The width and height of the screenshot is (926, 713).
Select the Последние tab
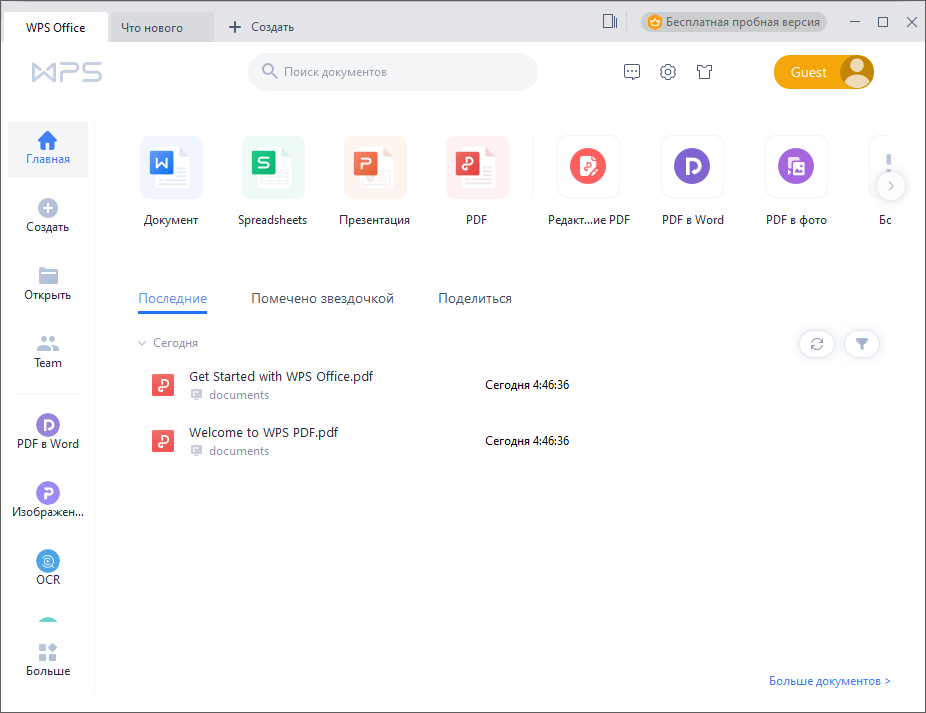click(x=172, y=298)
